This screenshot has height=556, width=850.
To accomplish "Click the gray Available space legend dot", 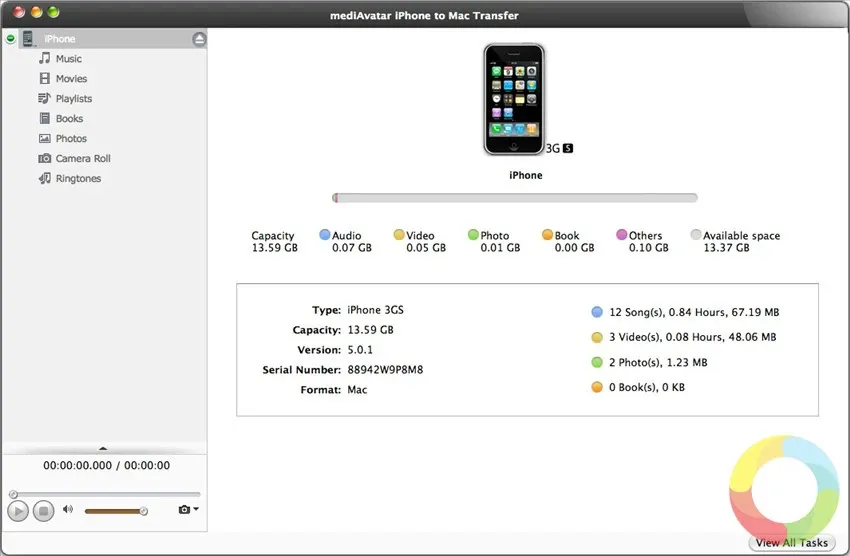I will point(696,234).
